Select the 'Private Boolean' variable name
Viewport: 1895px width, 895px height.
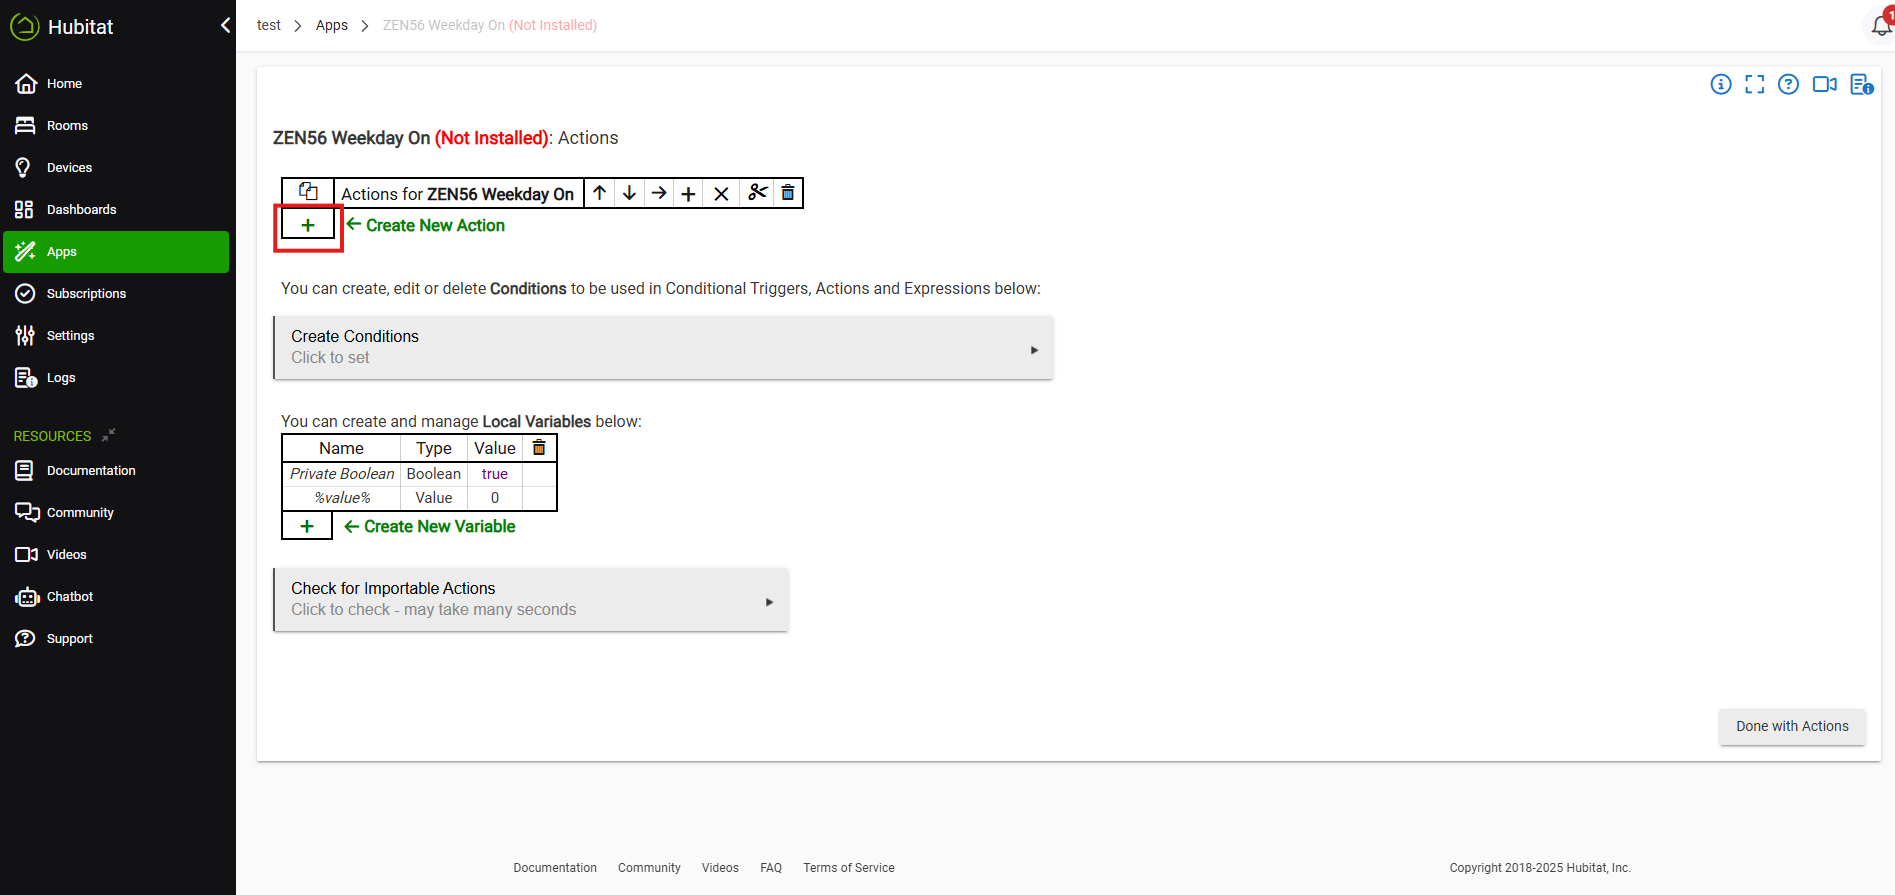(x=342, y=474)
